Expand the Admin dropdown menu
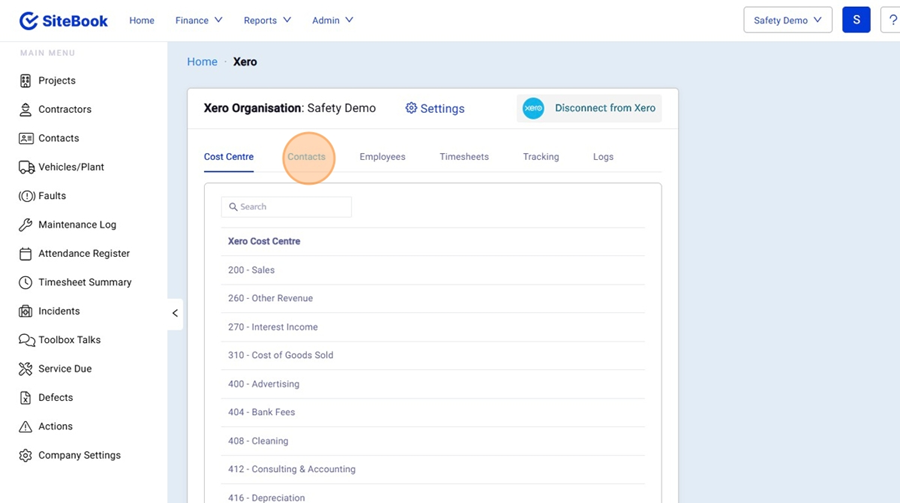Viewport: 900px width, 503px height. (332, 20)
